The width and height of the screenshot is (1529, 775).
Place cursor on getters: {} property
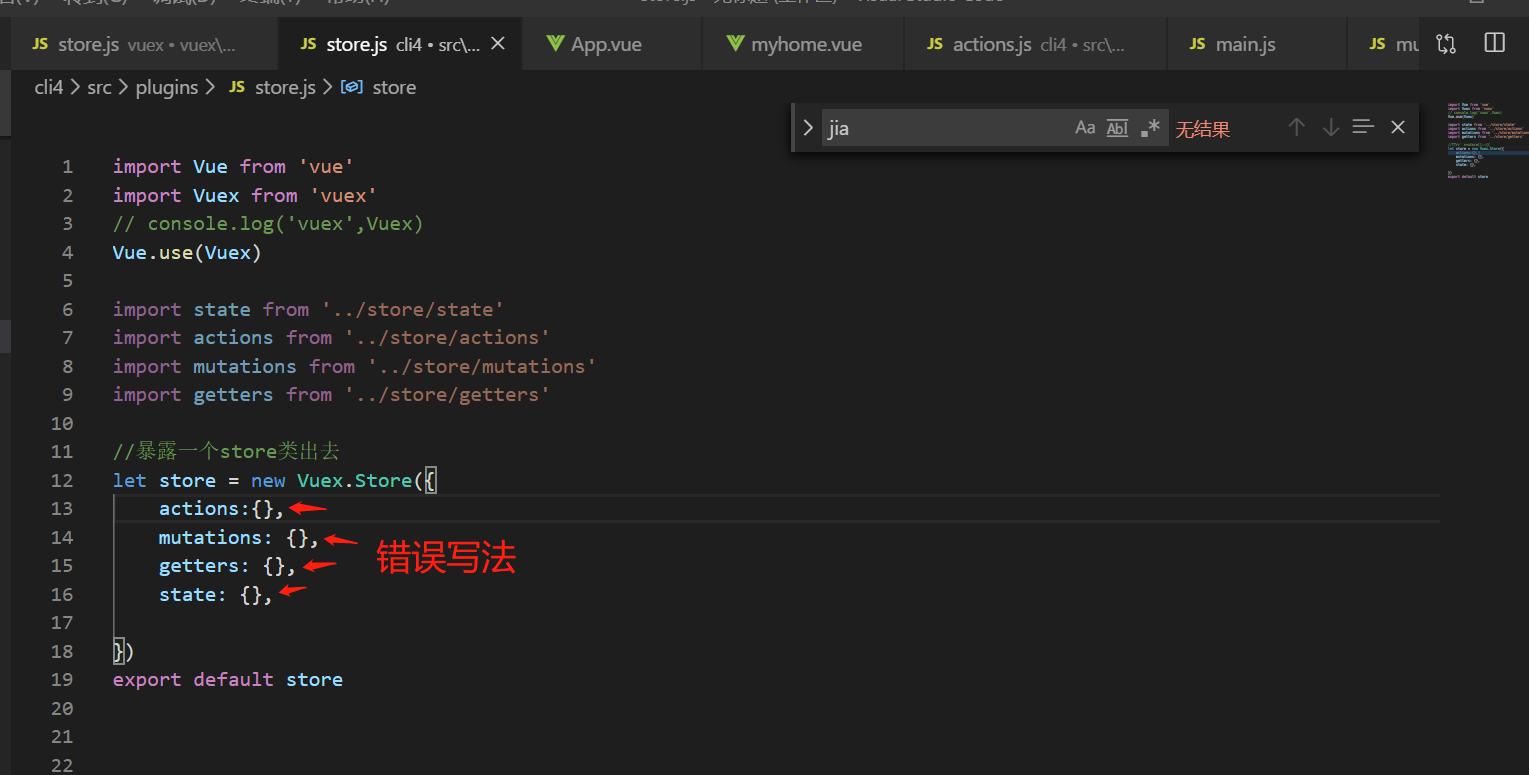tap(227, 565)
